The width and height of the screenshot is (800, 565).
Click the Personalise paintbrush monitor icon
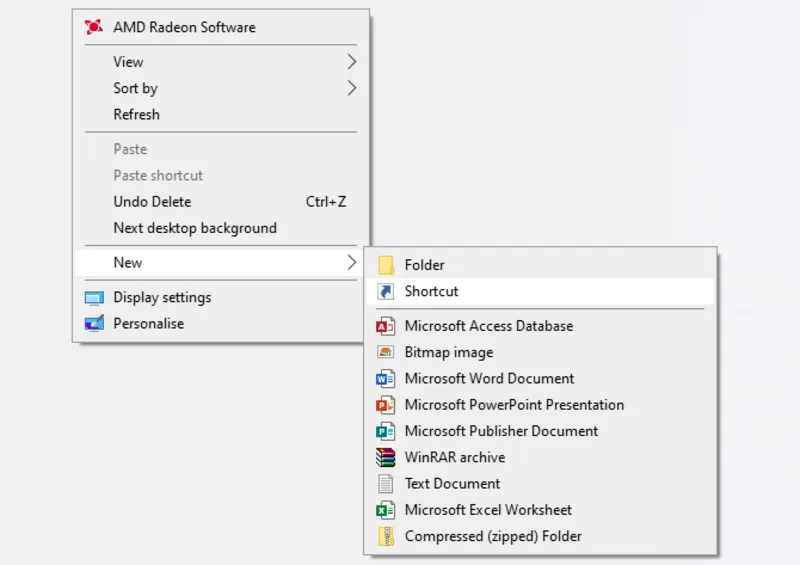[x=94, y=324]
